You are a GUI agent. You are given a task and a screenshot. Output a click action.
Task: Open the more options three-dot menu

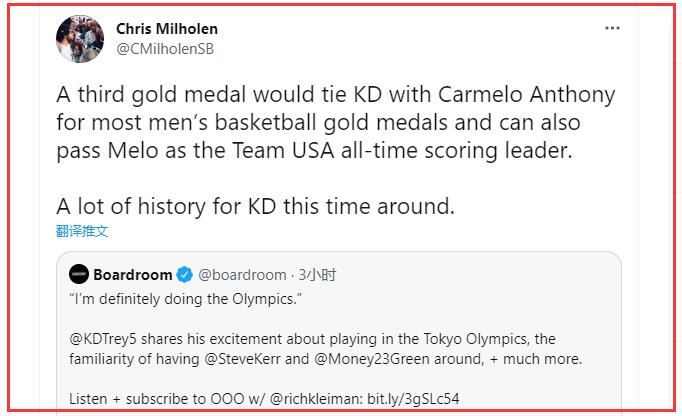point(612,29)
